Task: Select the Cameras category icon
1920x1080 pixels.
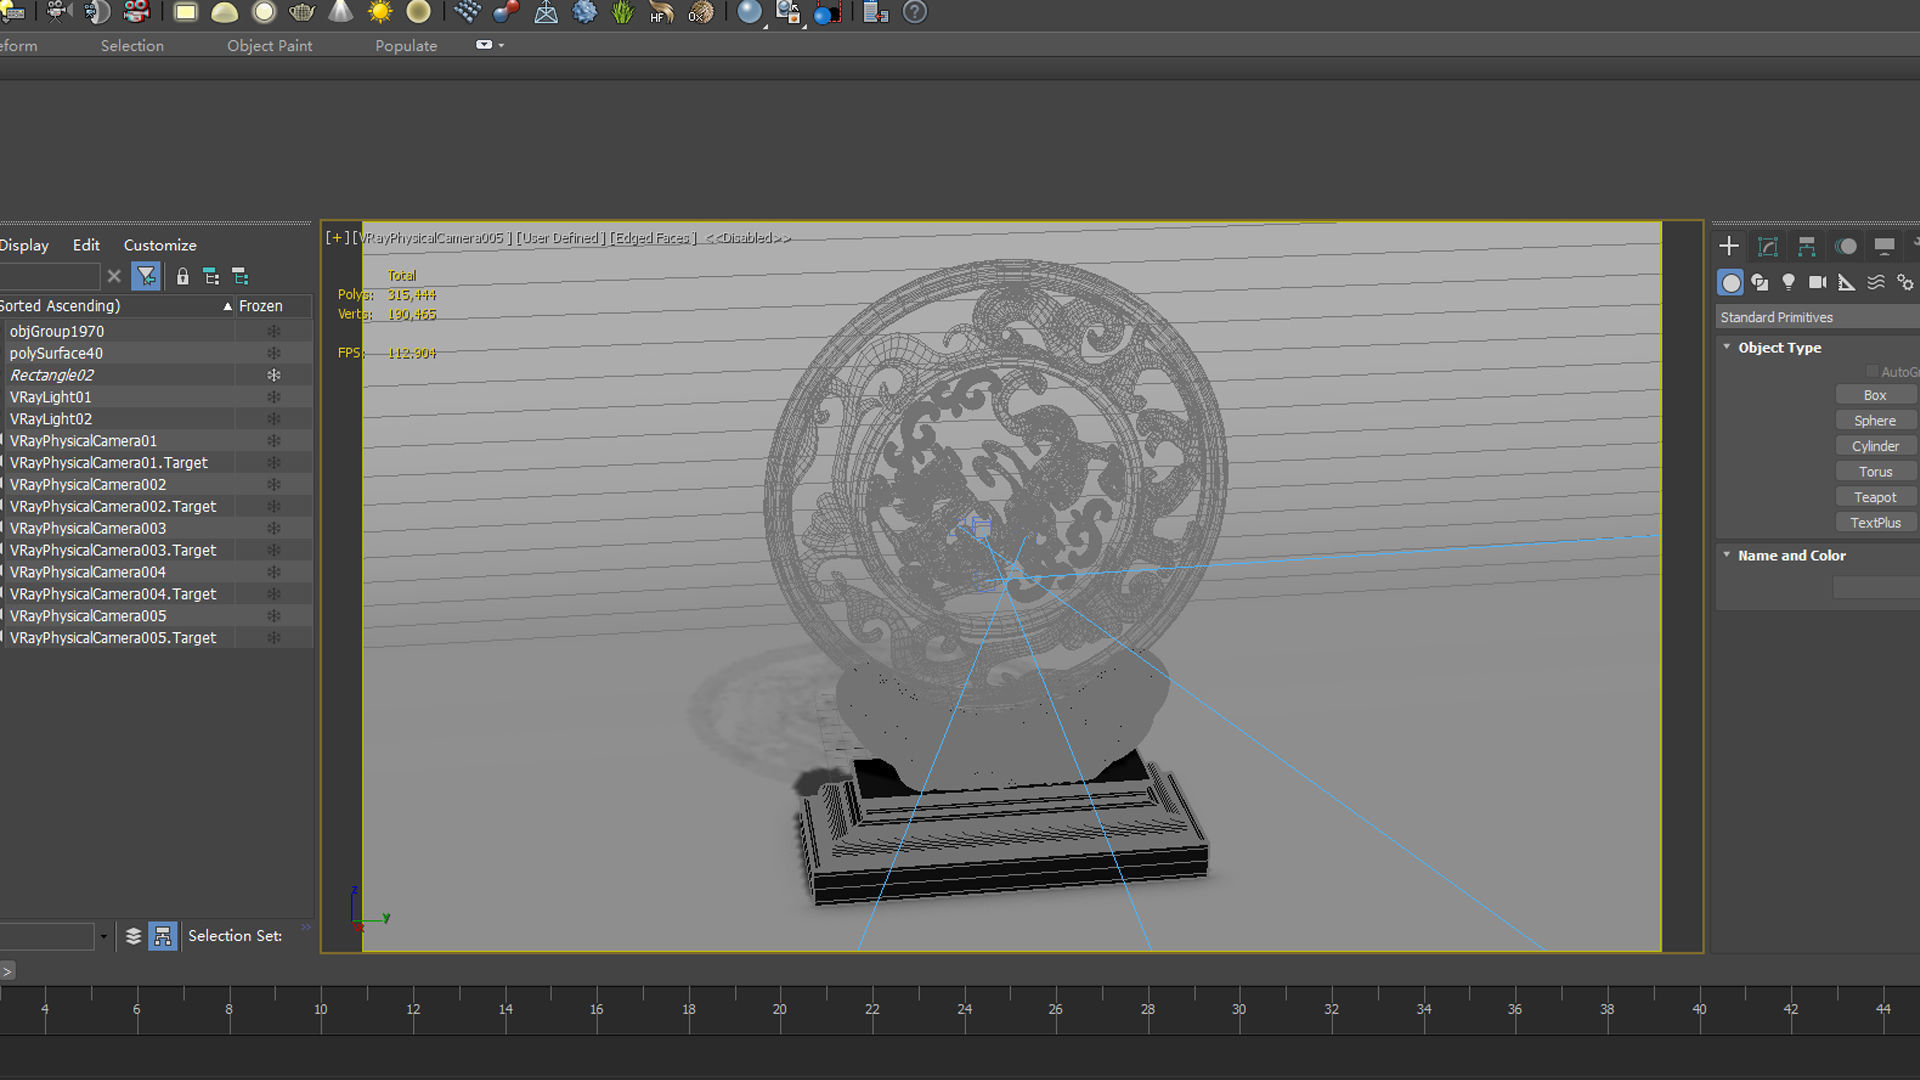Action: tap(1817, 283)
